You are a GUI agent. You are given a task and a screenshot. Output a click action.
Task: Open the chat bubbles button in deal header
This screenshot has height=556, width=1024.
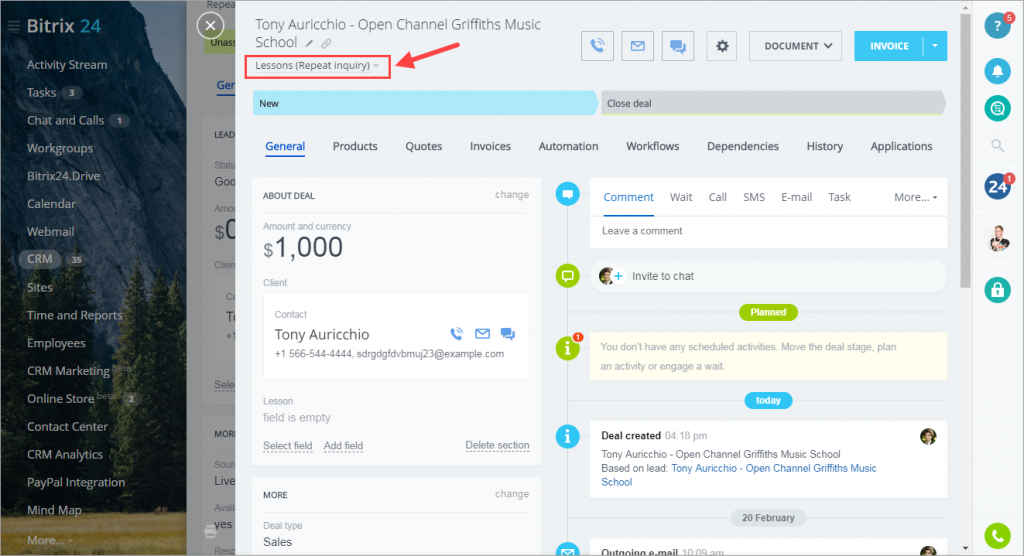[x=678, y=46]
